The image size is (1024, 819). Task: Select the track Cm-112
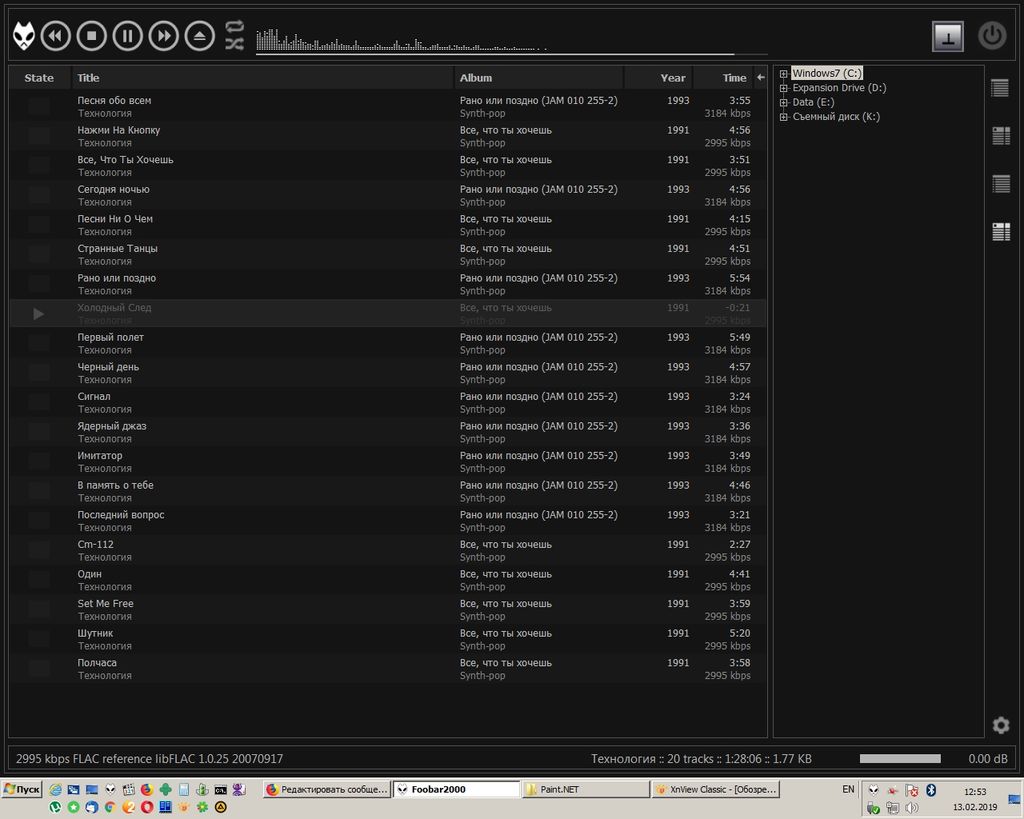pyautogui.click(x=388, y=551)
